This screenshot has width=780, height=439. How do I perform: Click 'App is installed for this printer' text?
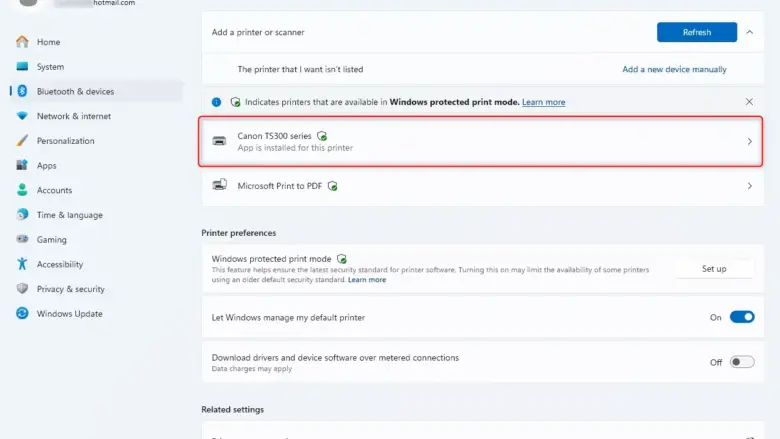pos(295,148)
